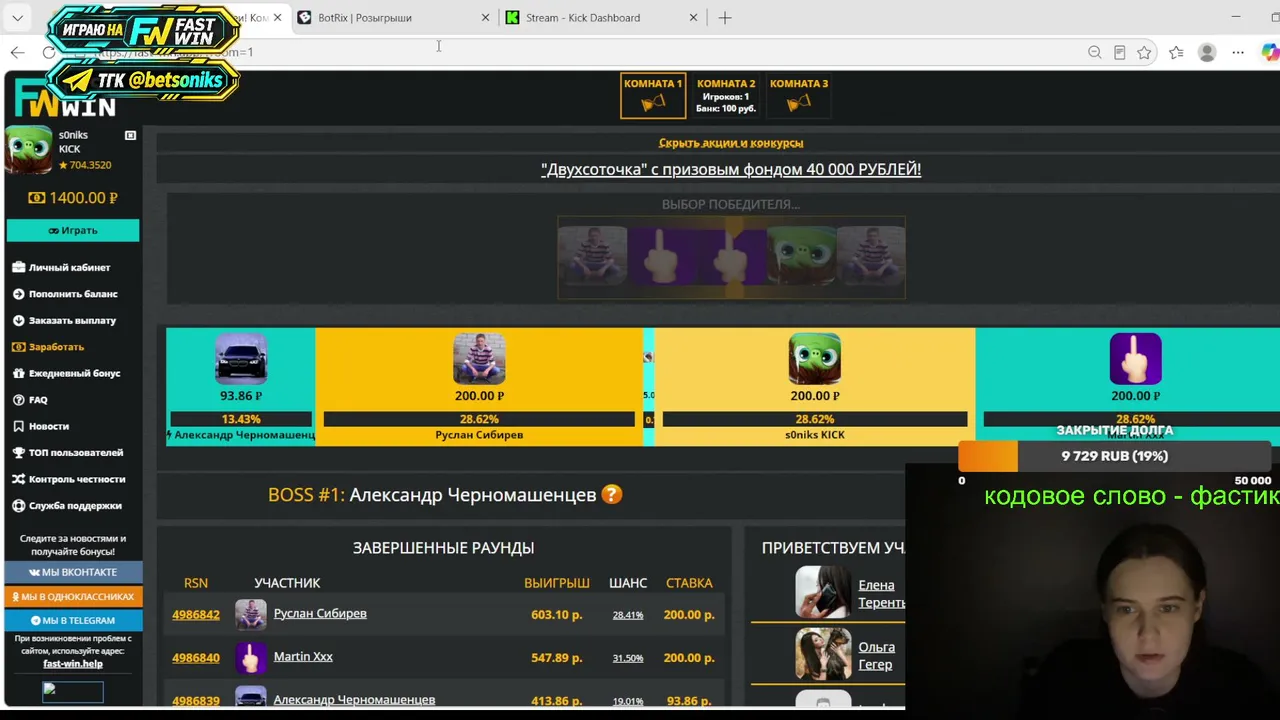This screenshot has height=720, width=1280.
Task: Click Ольга Гегер's avatar in welcome list
Action: coord(823,654)
